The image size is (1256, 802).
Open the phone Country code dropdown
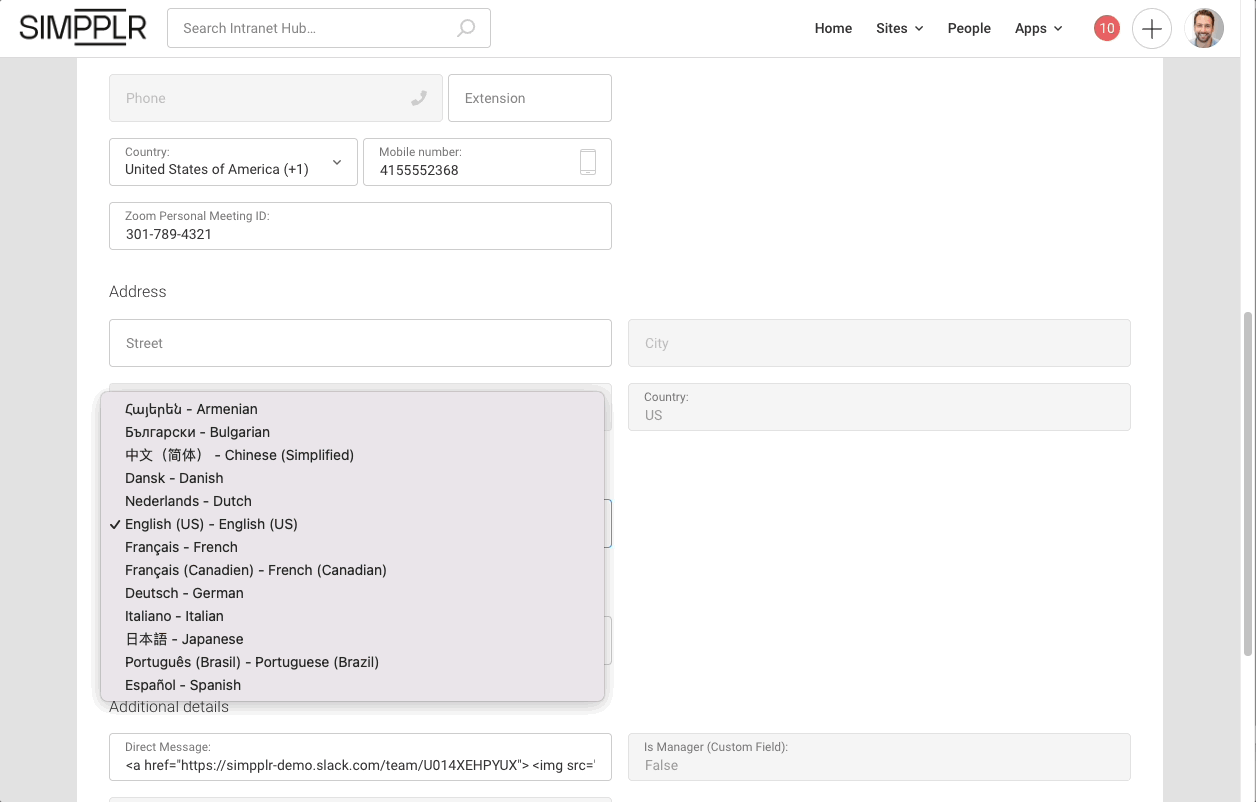click(233, 162)
